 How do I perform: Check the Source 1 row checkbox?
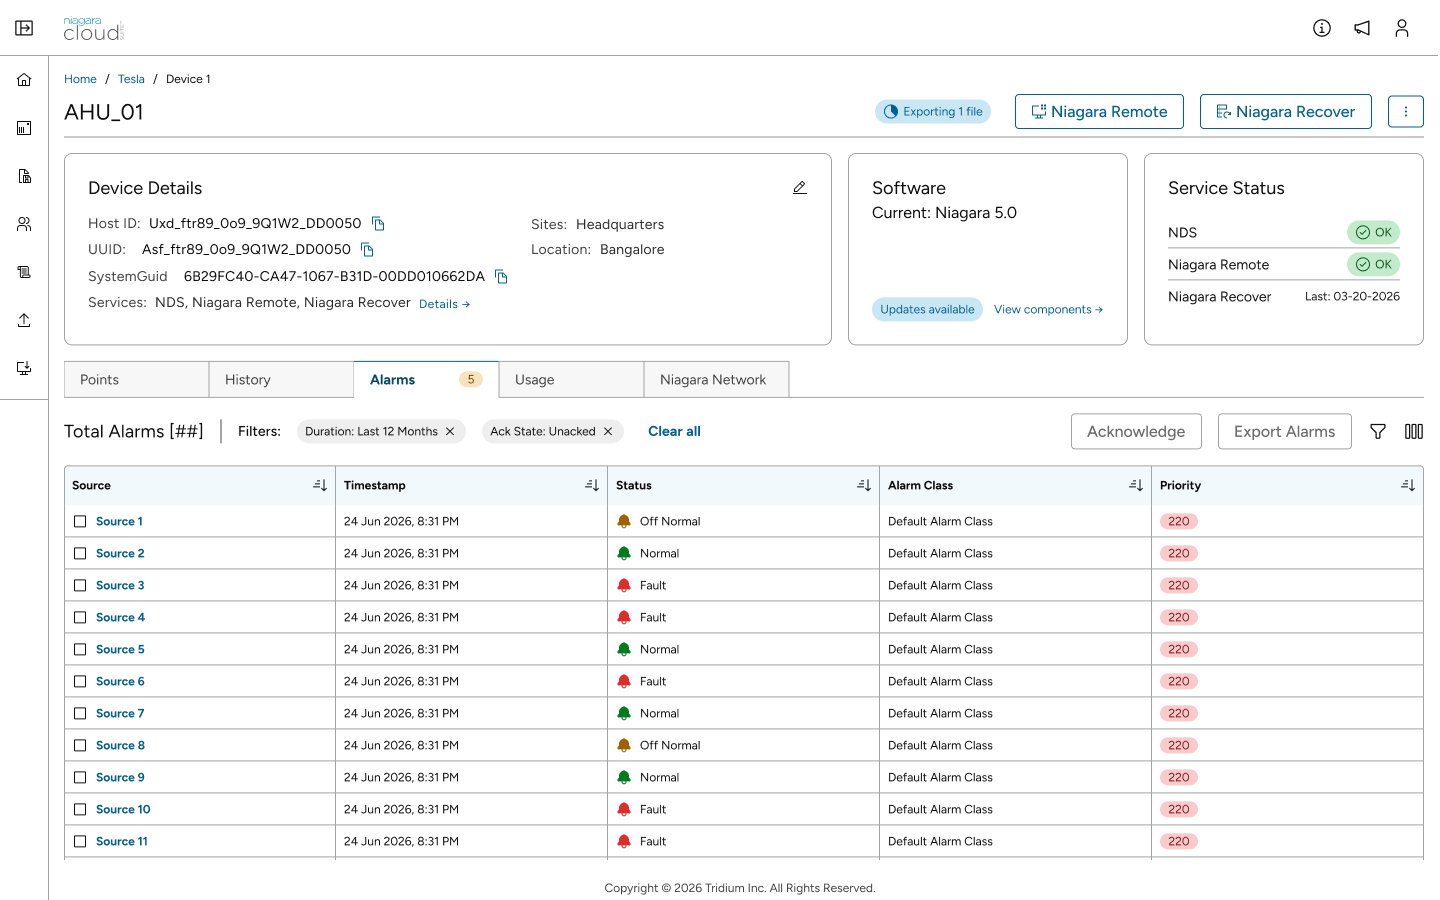pos(80,522)
